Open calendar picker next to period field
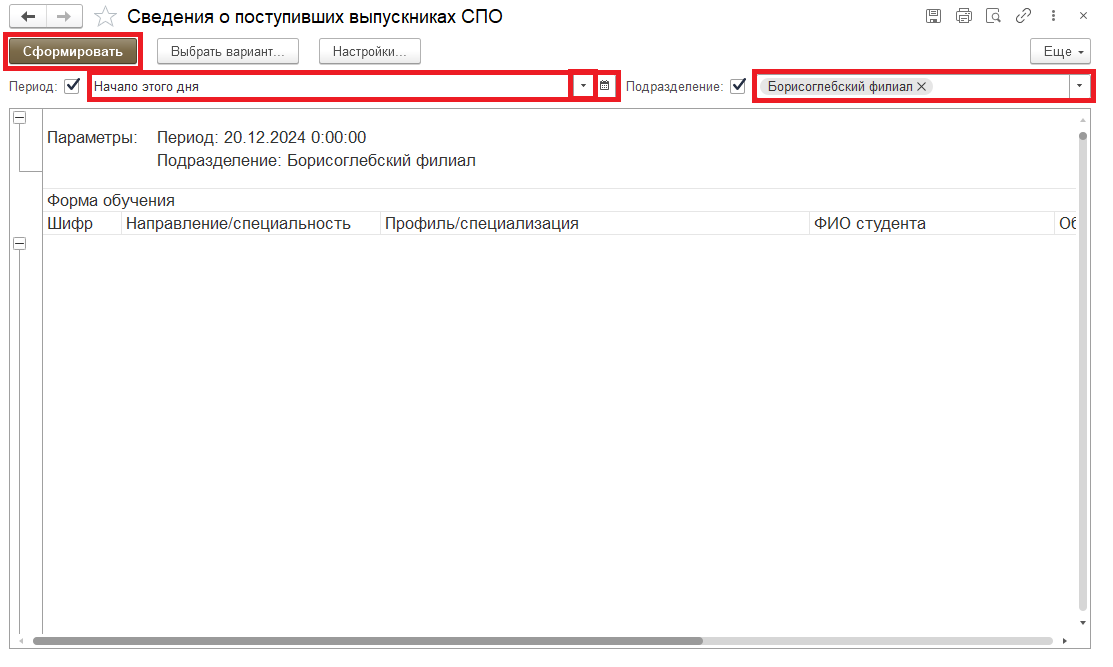 pyautogui.click(x=605, y=86)
